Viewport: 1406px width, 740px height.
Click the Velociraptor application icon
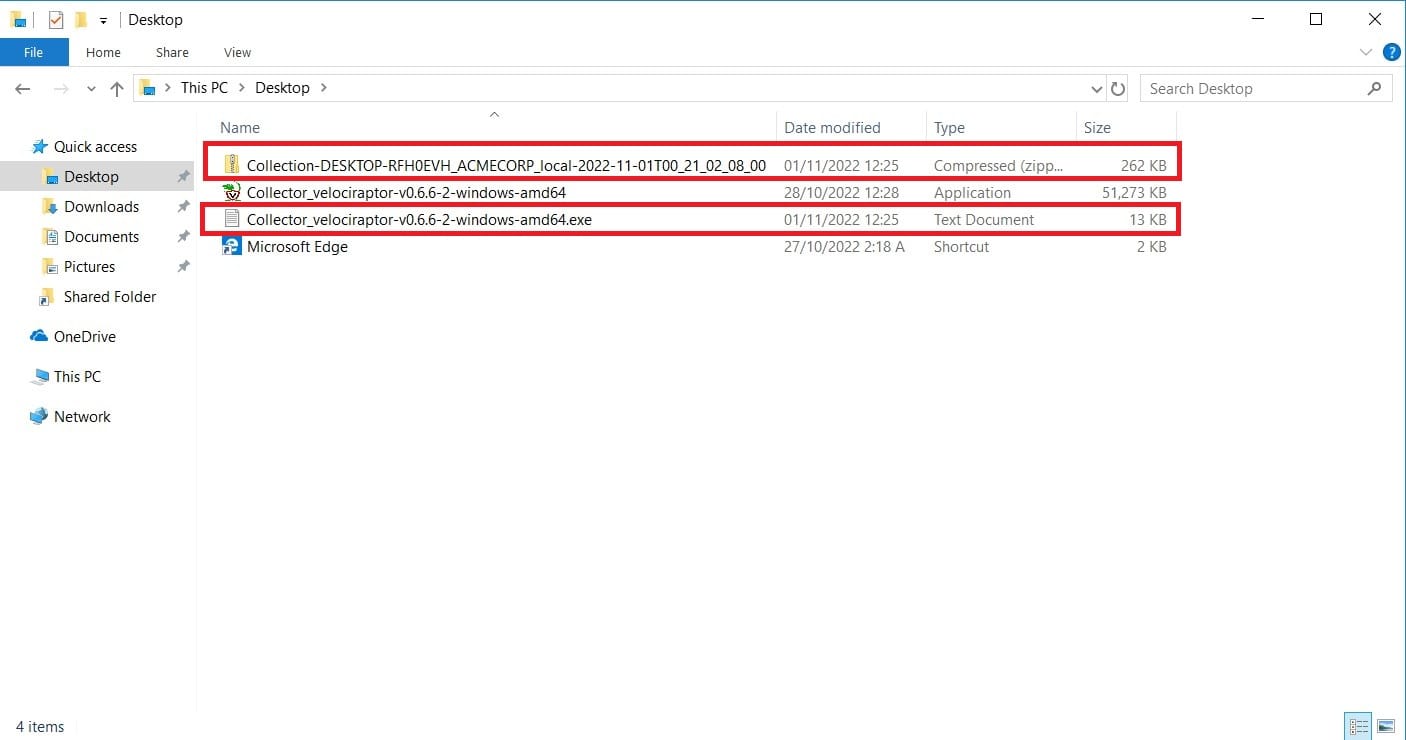(x=232, y=192)
